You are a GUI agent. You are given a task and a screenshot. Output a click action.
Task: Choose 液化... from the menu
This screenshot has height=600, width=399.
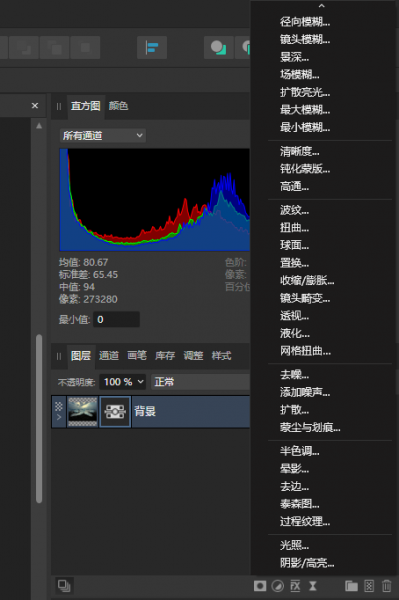[x=294, y=333]
